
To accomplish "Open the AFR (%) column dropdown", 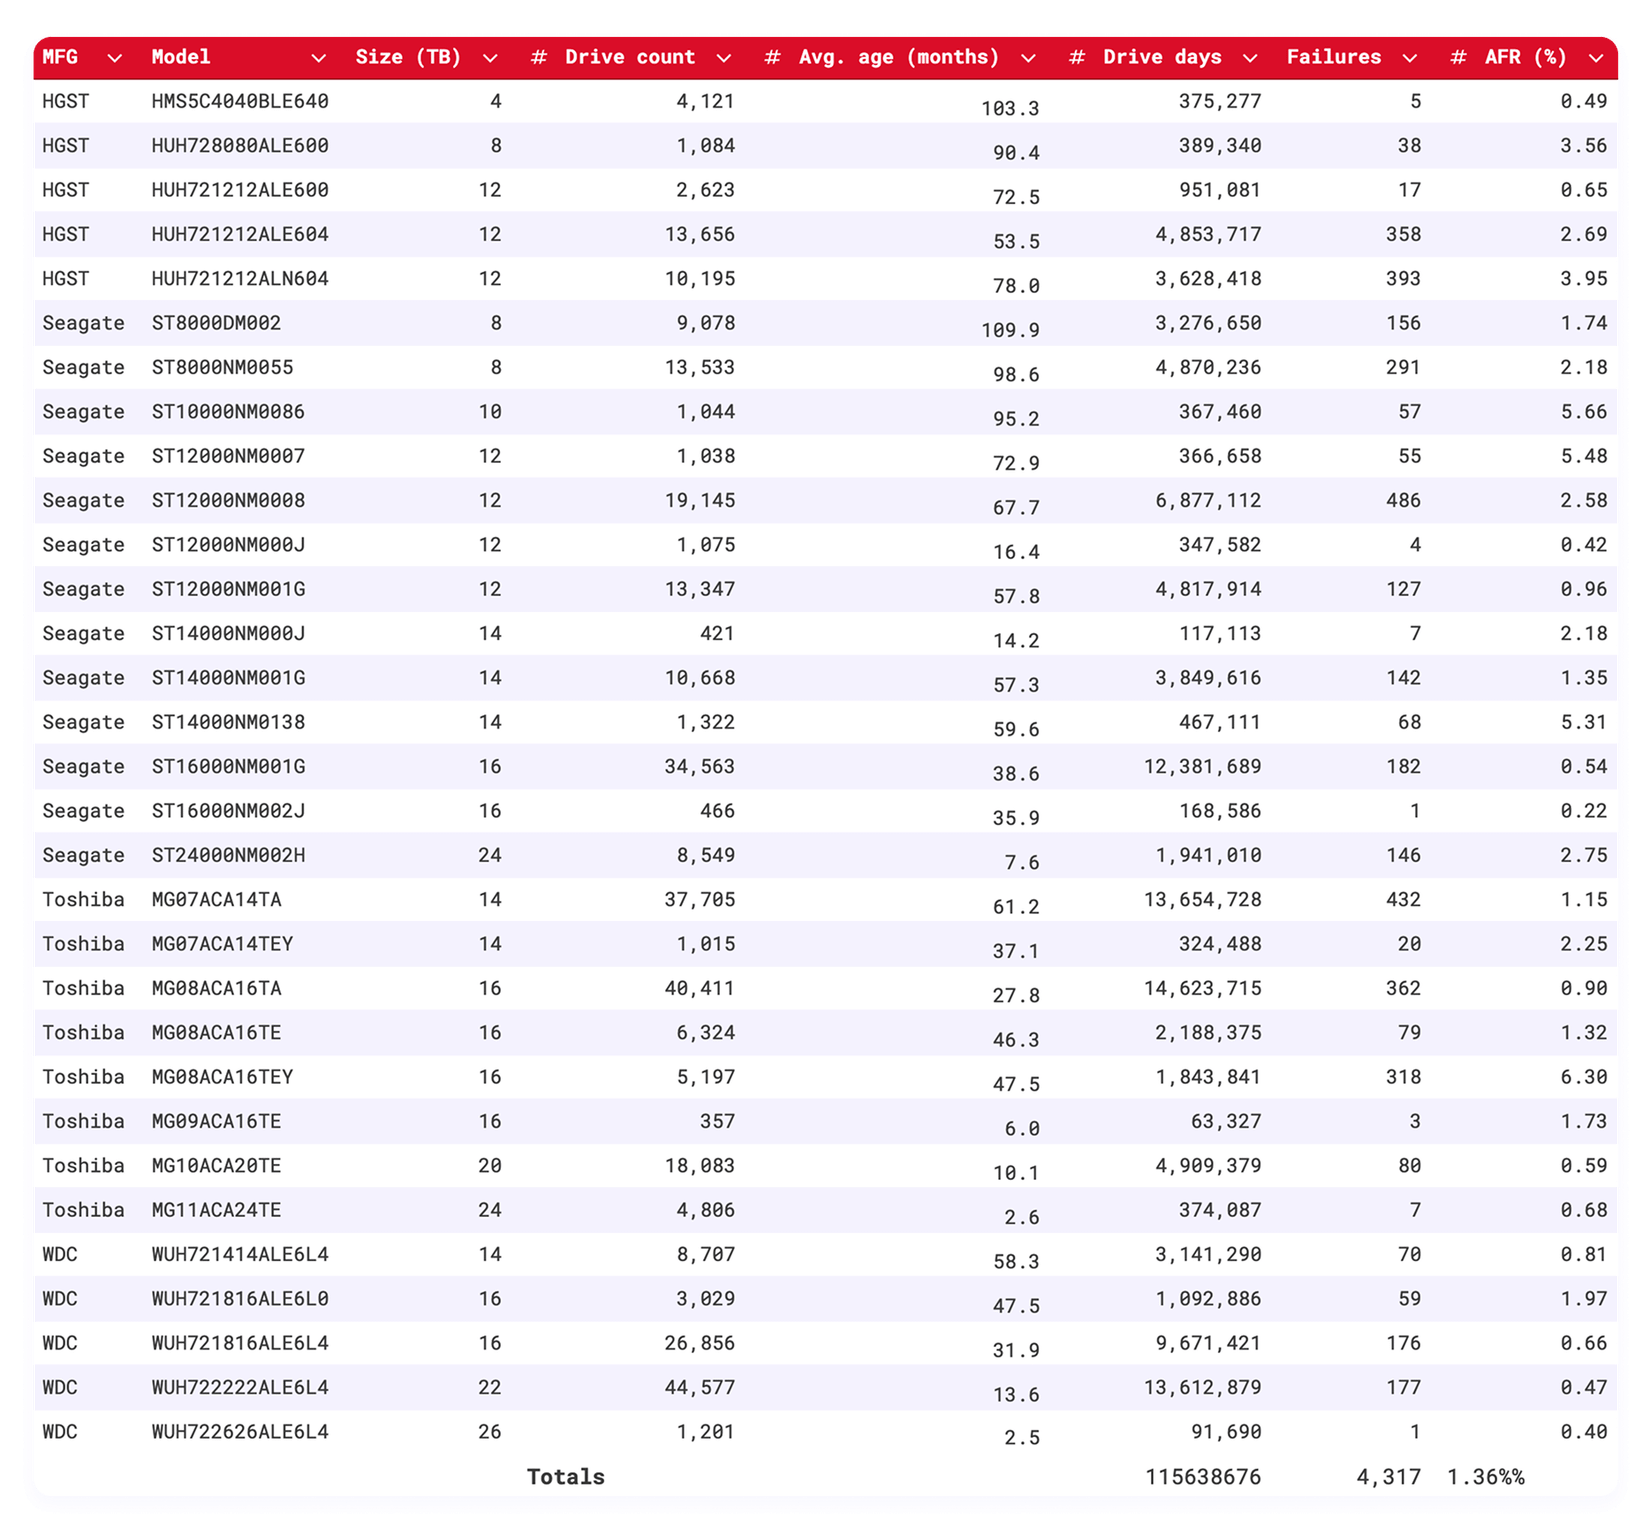I will coord(1594,57).
